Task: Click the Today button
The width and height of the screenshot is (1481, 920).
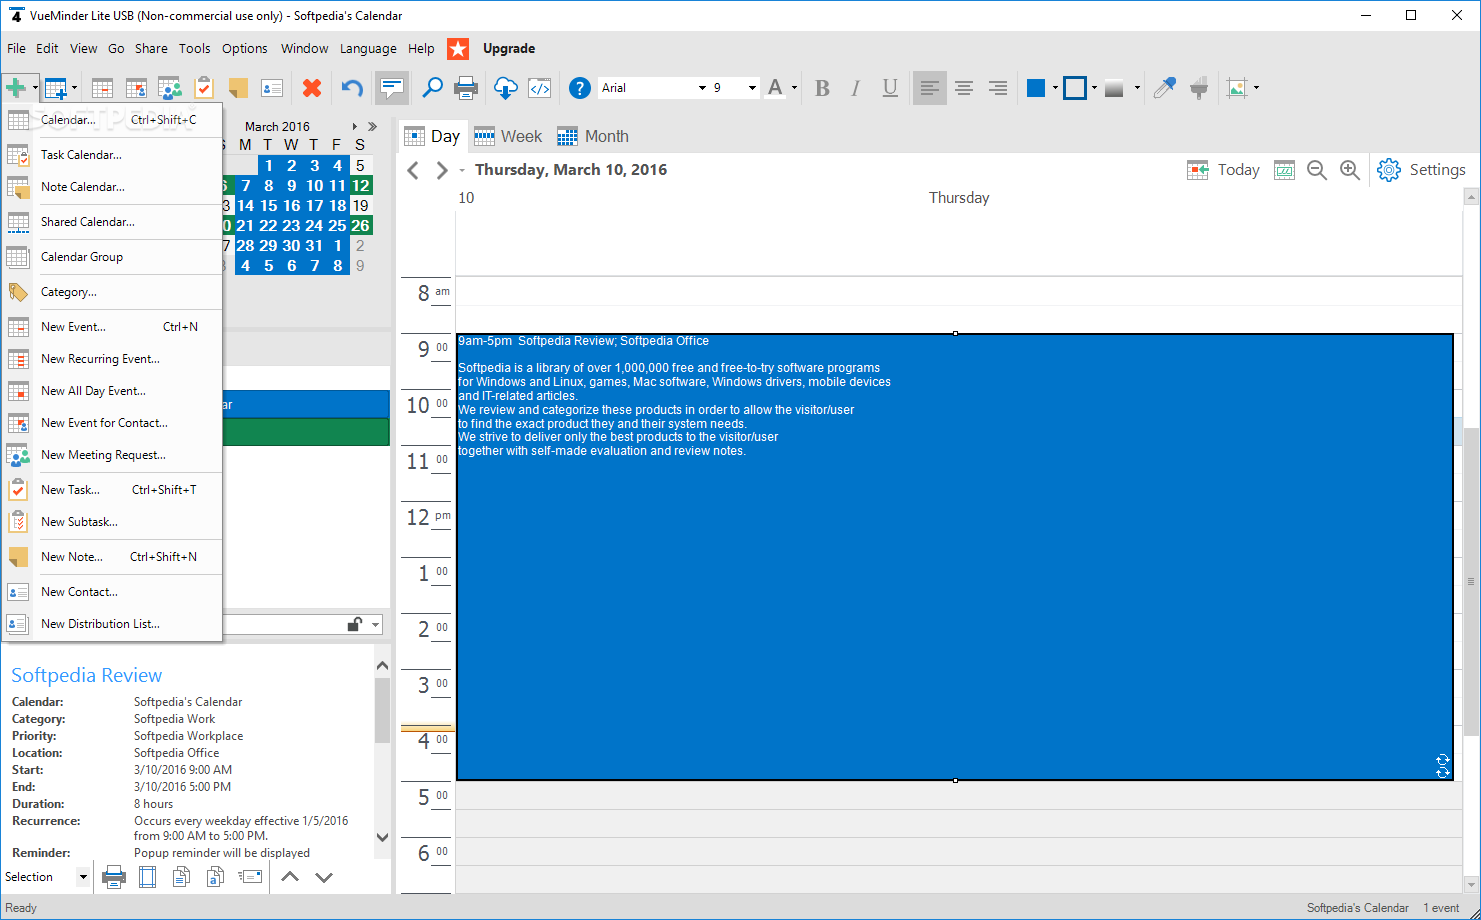Action: (x=1223, y=170)
